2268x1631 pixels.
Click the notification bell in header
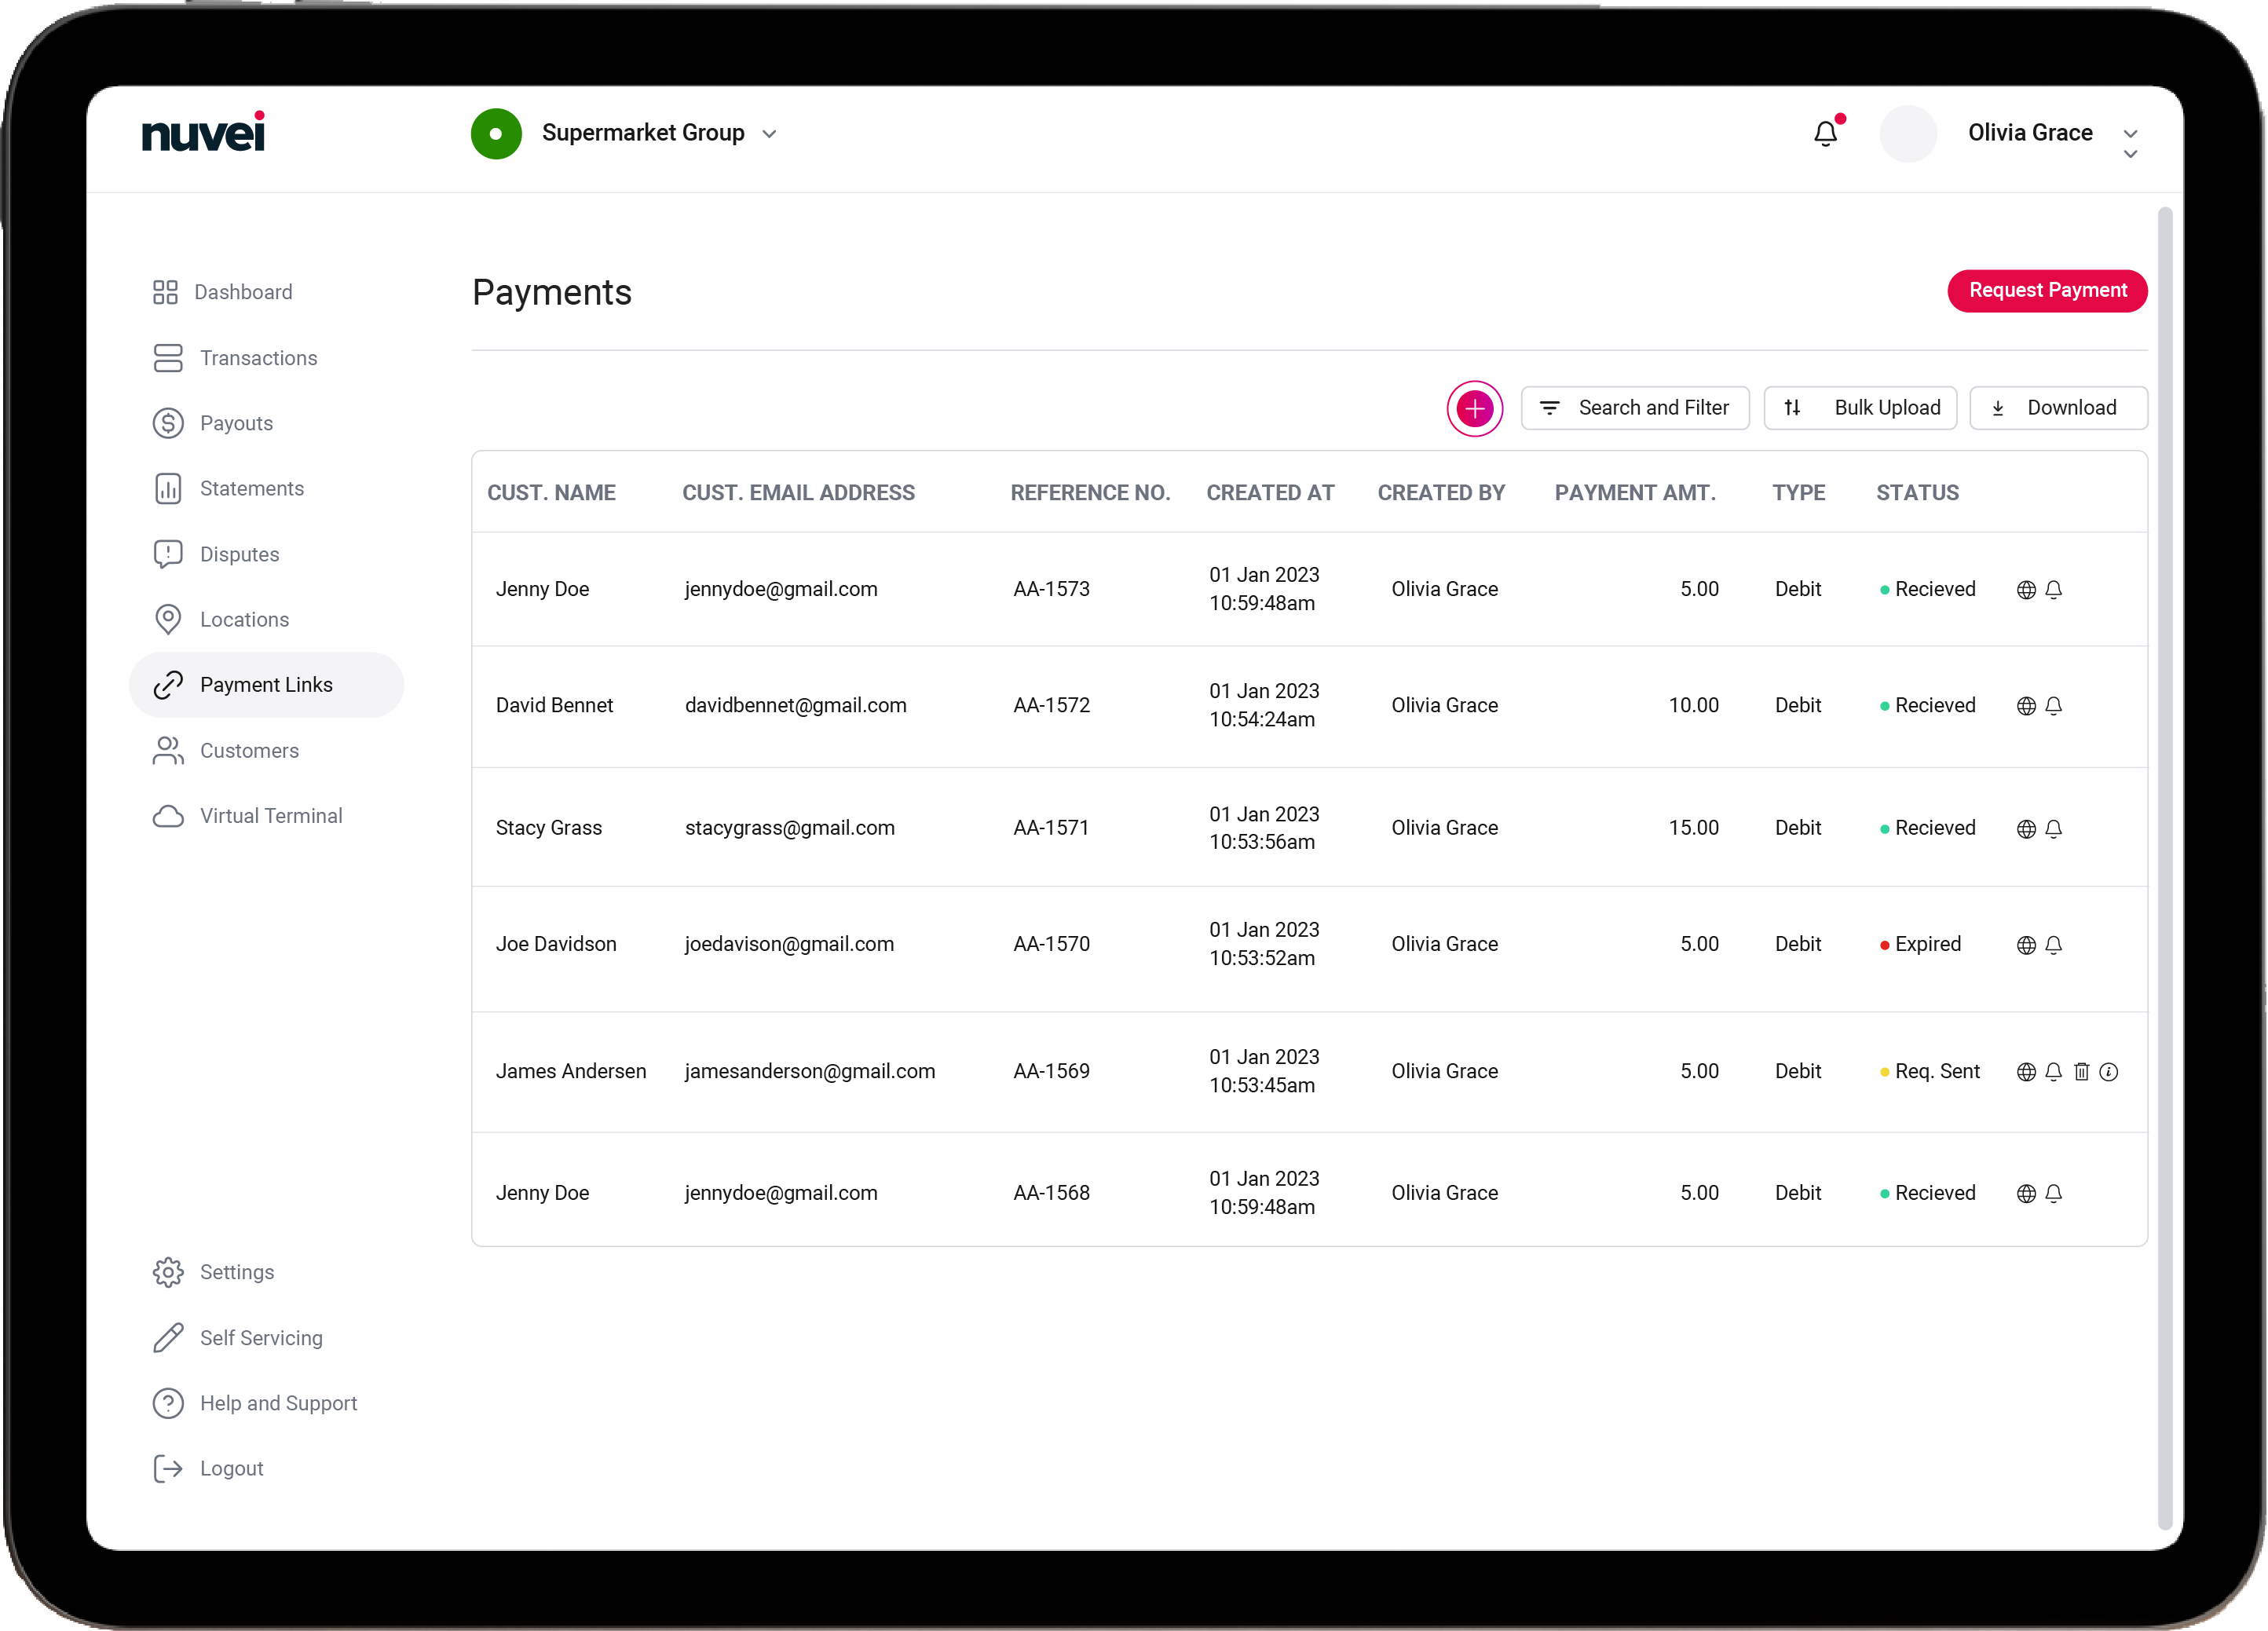click(1826, 133)
